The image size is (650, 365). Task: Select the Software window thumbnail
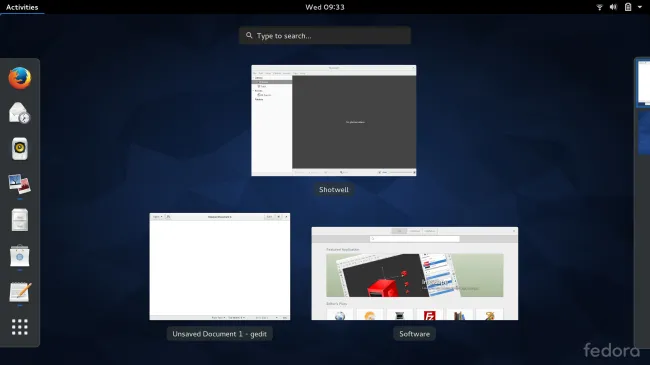coord(415,273)
